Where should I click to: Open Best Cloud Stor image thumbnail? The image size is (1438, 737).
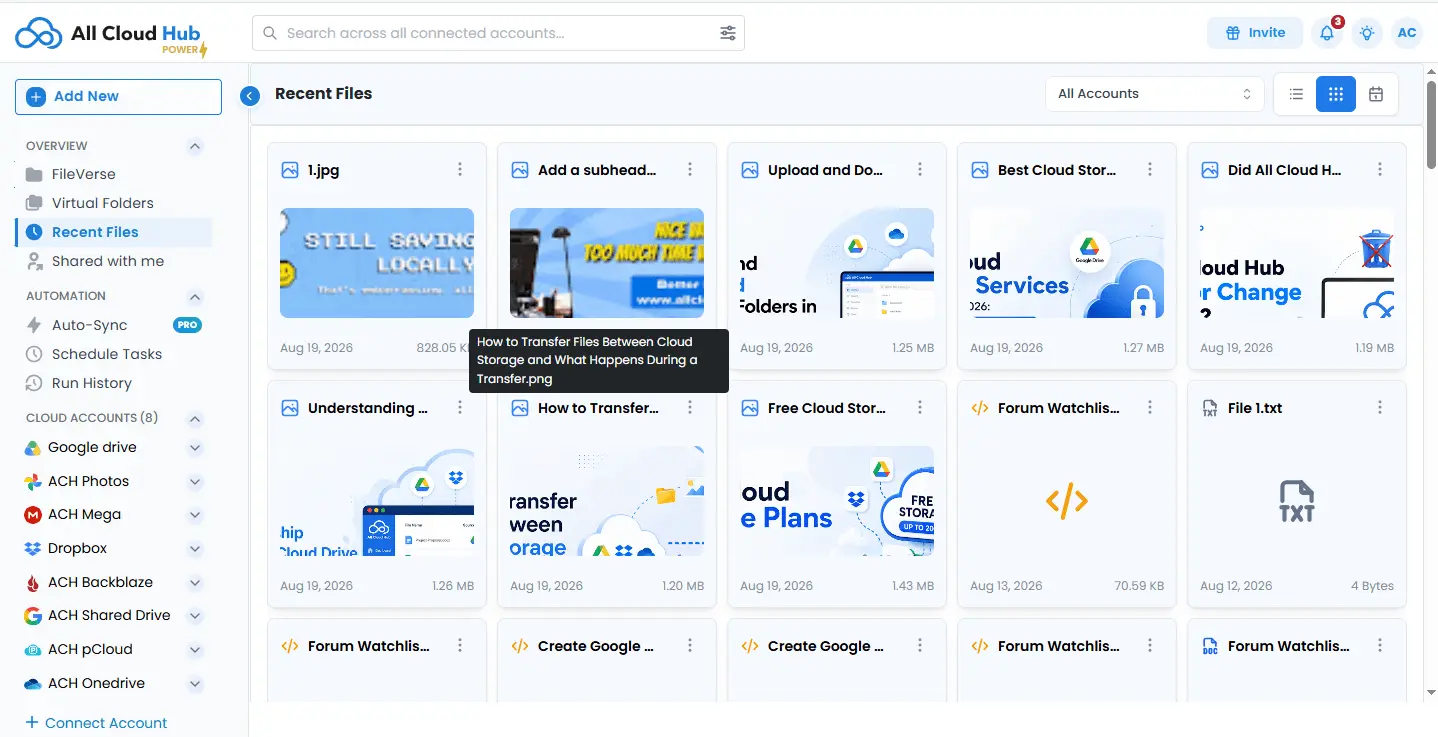[x=1067, y=263]
